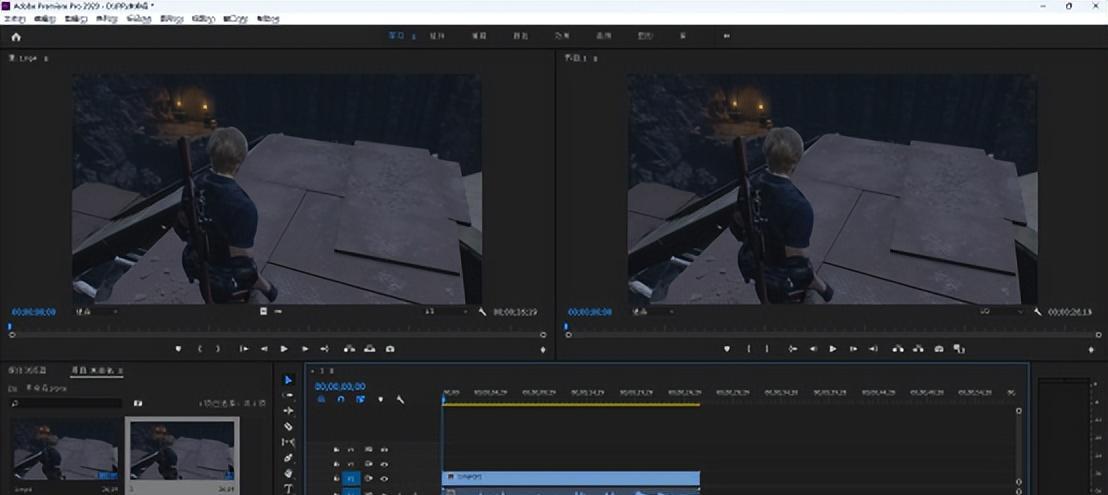Step back one frame in Source monitor
This screenshot has width=1108, height=495.
264,349
